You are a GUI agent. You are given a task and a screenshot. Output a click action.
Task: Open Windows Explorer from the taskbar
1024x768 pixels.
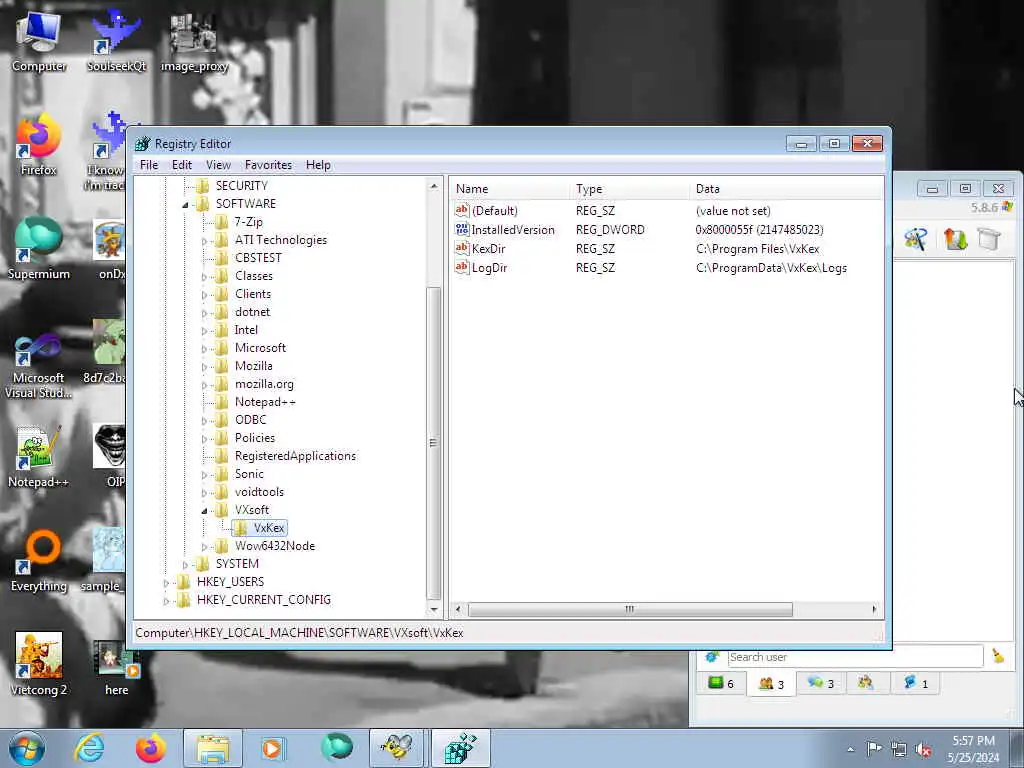pos(212,748)
